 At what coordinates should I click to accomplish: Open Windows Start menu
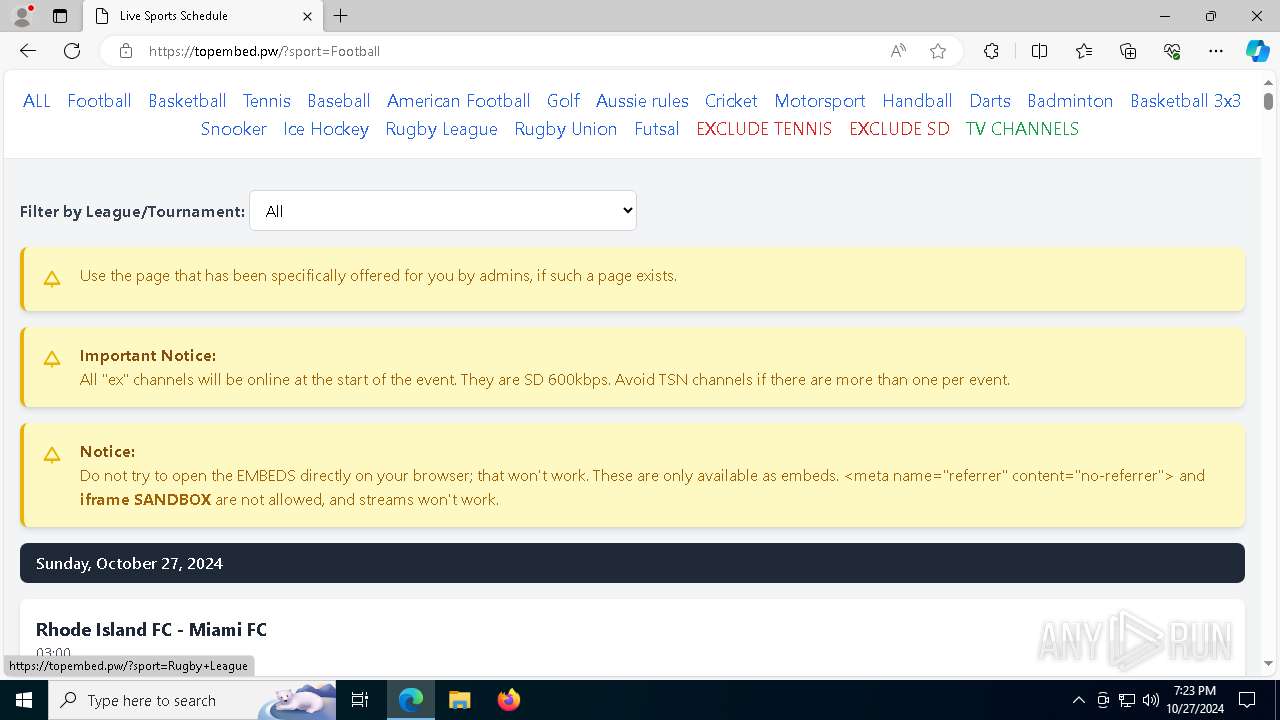pyautogui.click(x=24, y=700)
